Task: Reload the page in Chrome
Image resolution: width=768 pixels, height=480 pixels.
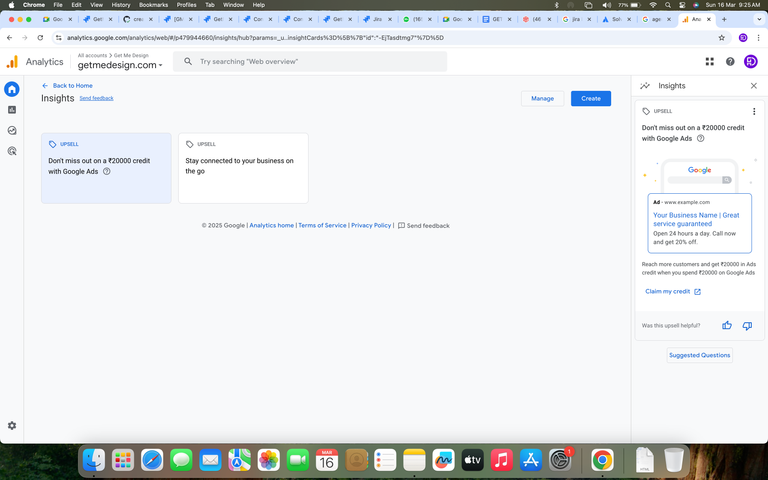Action: 40,38
